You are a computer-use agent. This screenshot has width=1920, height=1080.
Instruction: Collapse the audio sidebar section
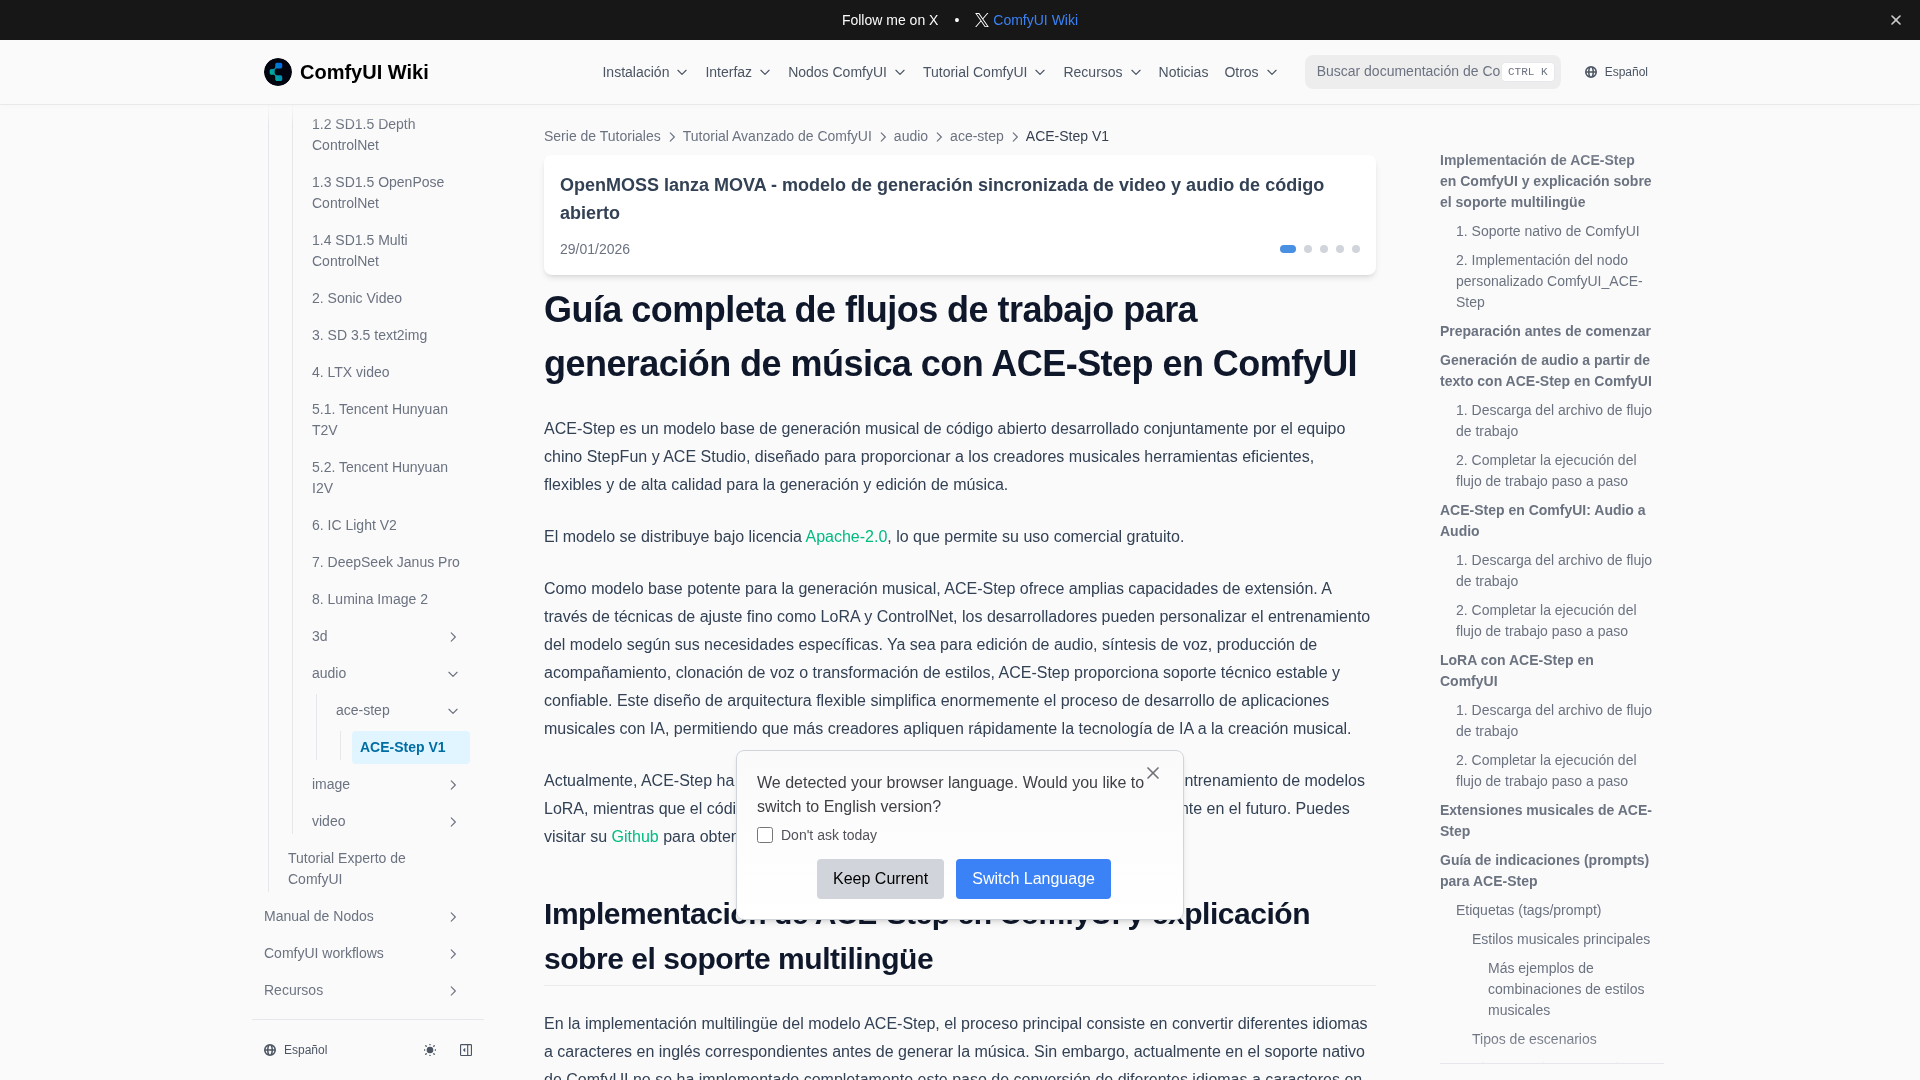tap(452, 674)
